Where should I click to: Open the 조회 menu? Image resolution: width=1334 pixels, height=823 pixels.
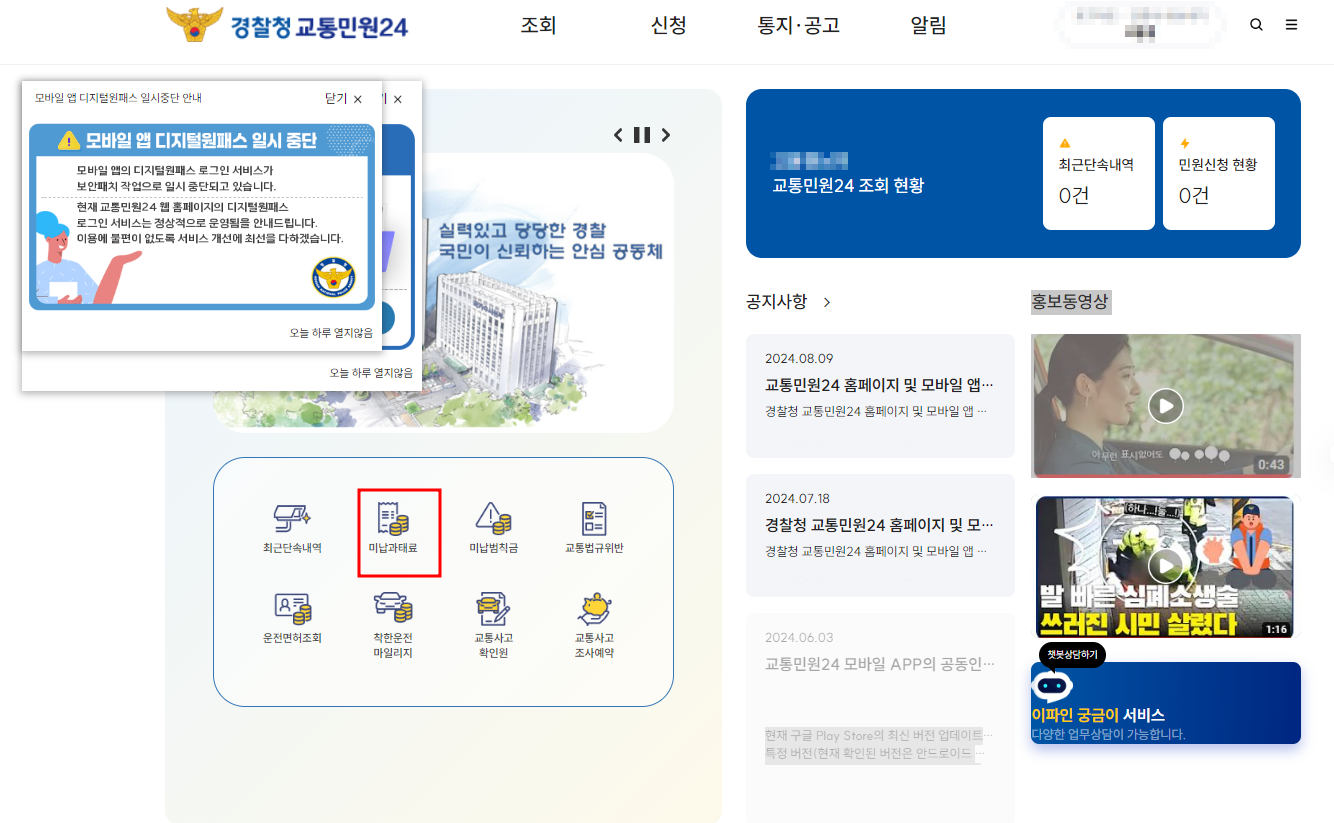[x=538, y=26]
